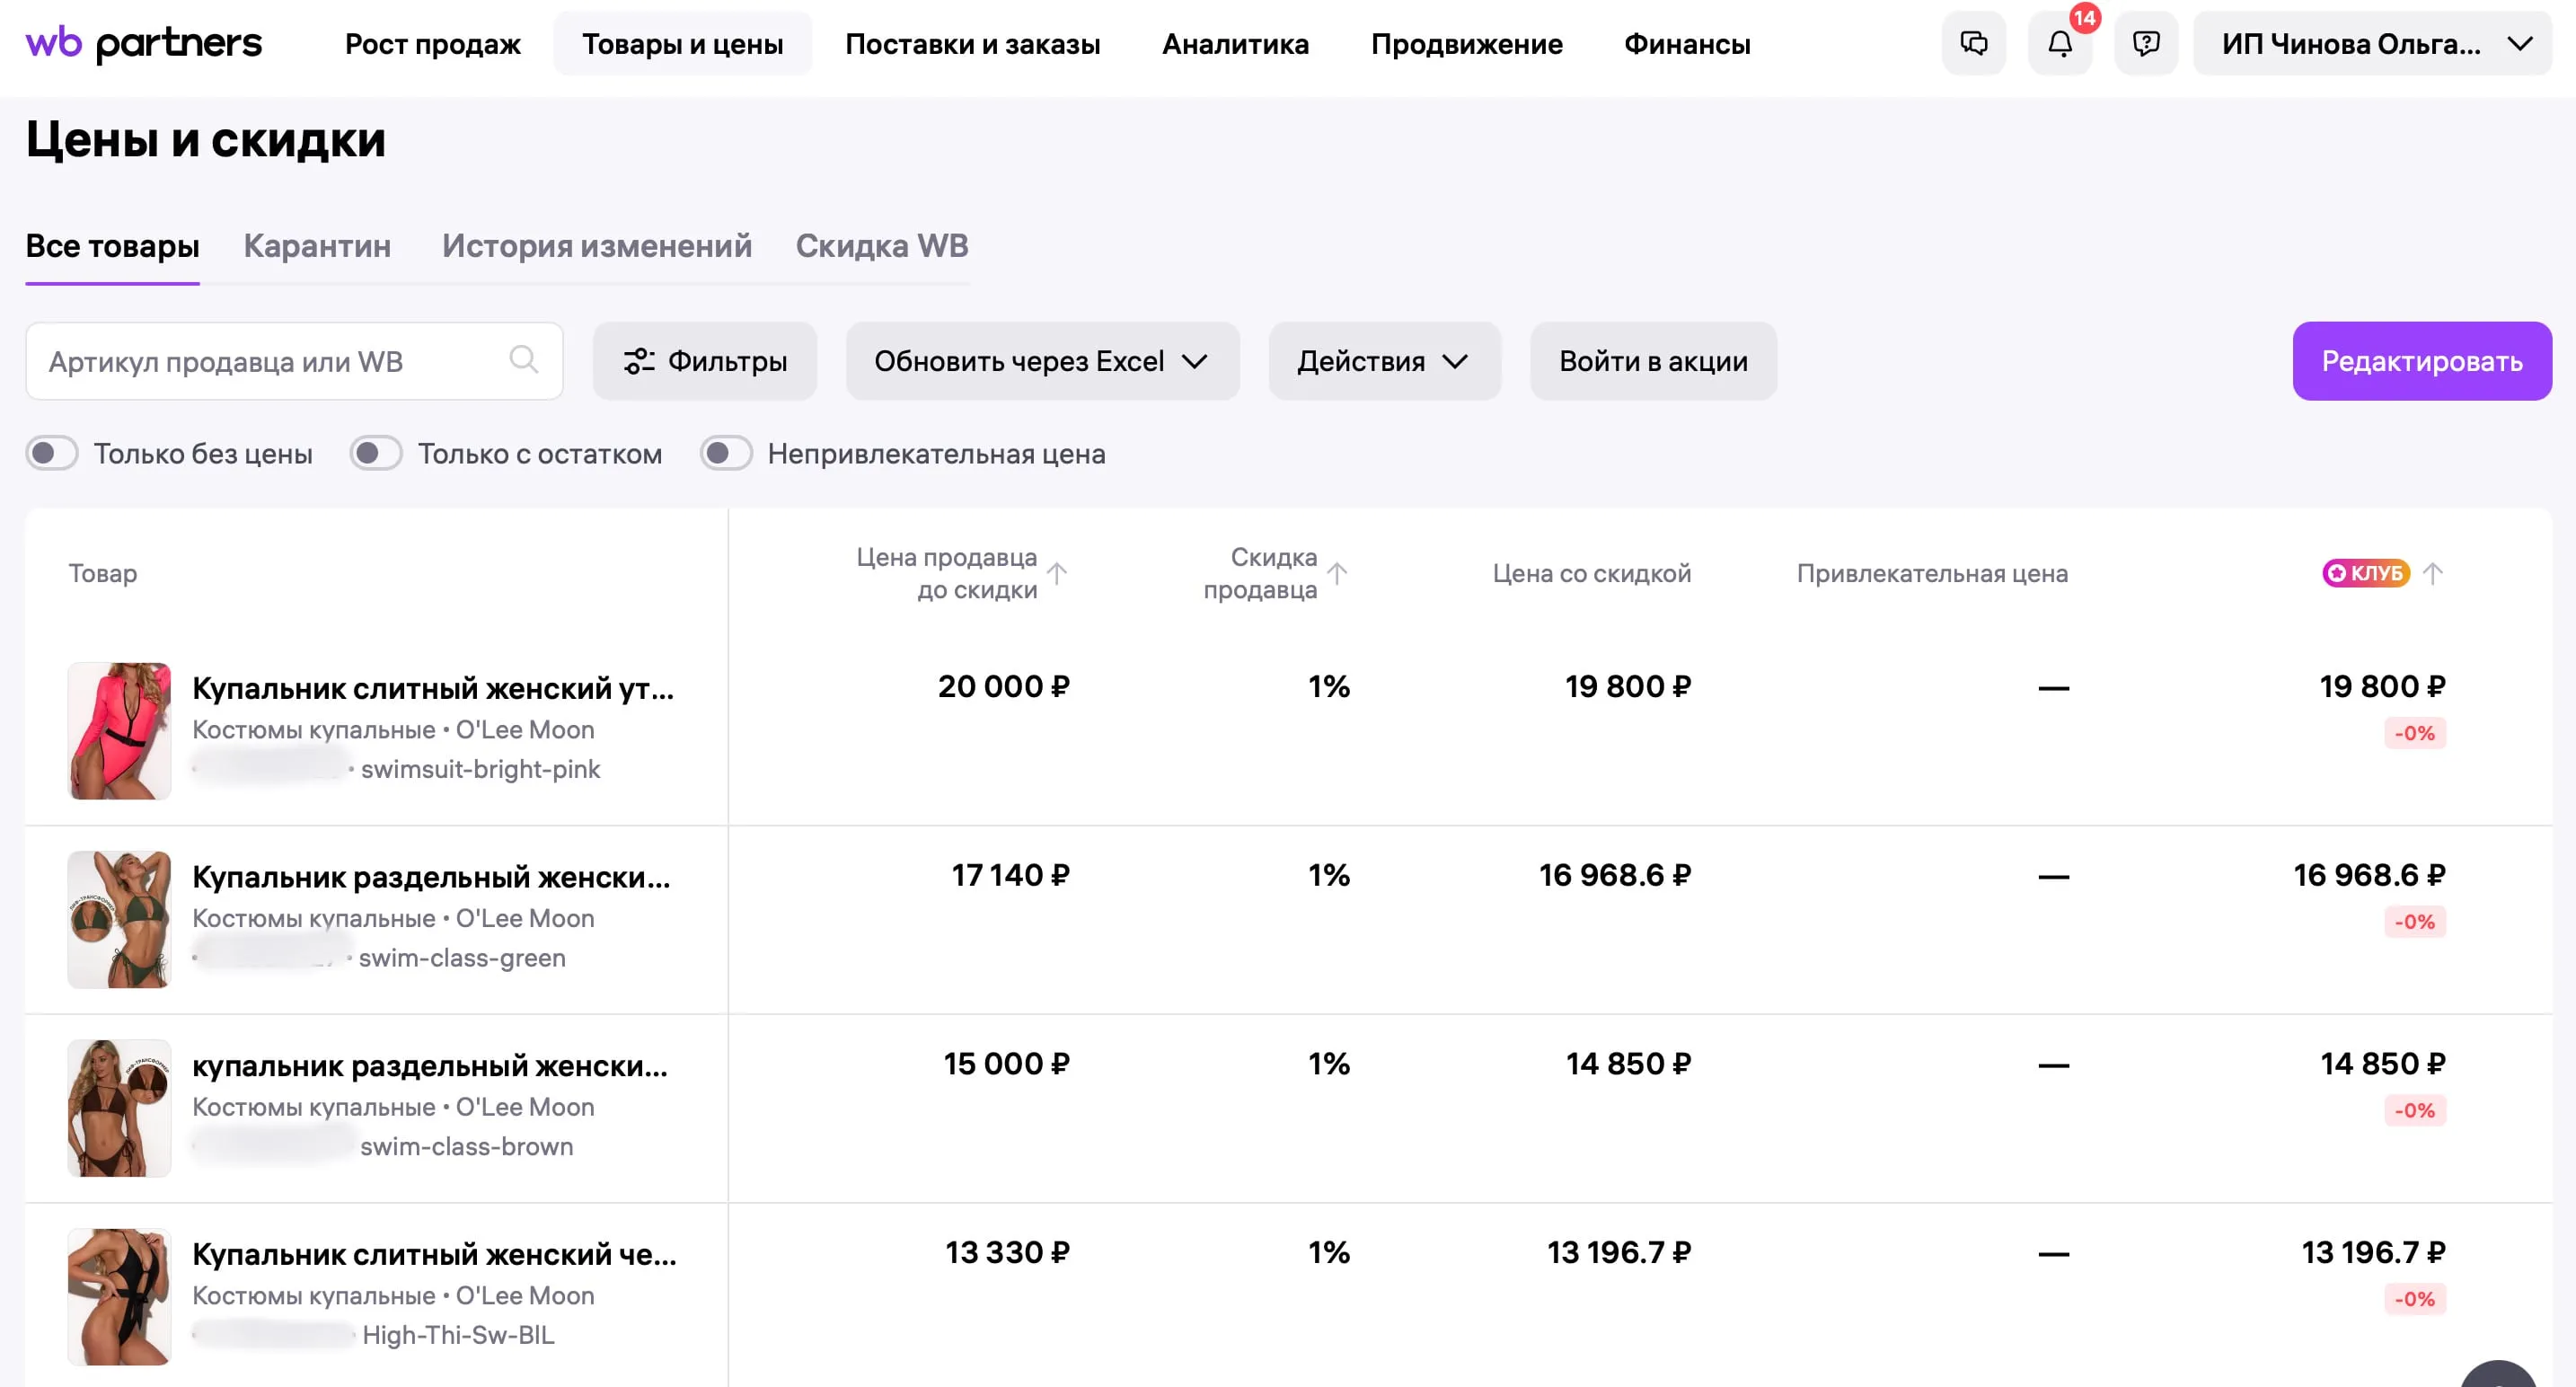Click the 'Войти в акции' button
The width and height of the screenshot is (2576, 1387).
coord(1652,361)
